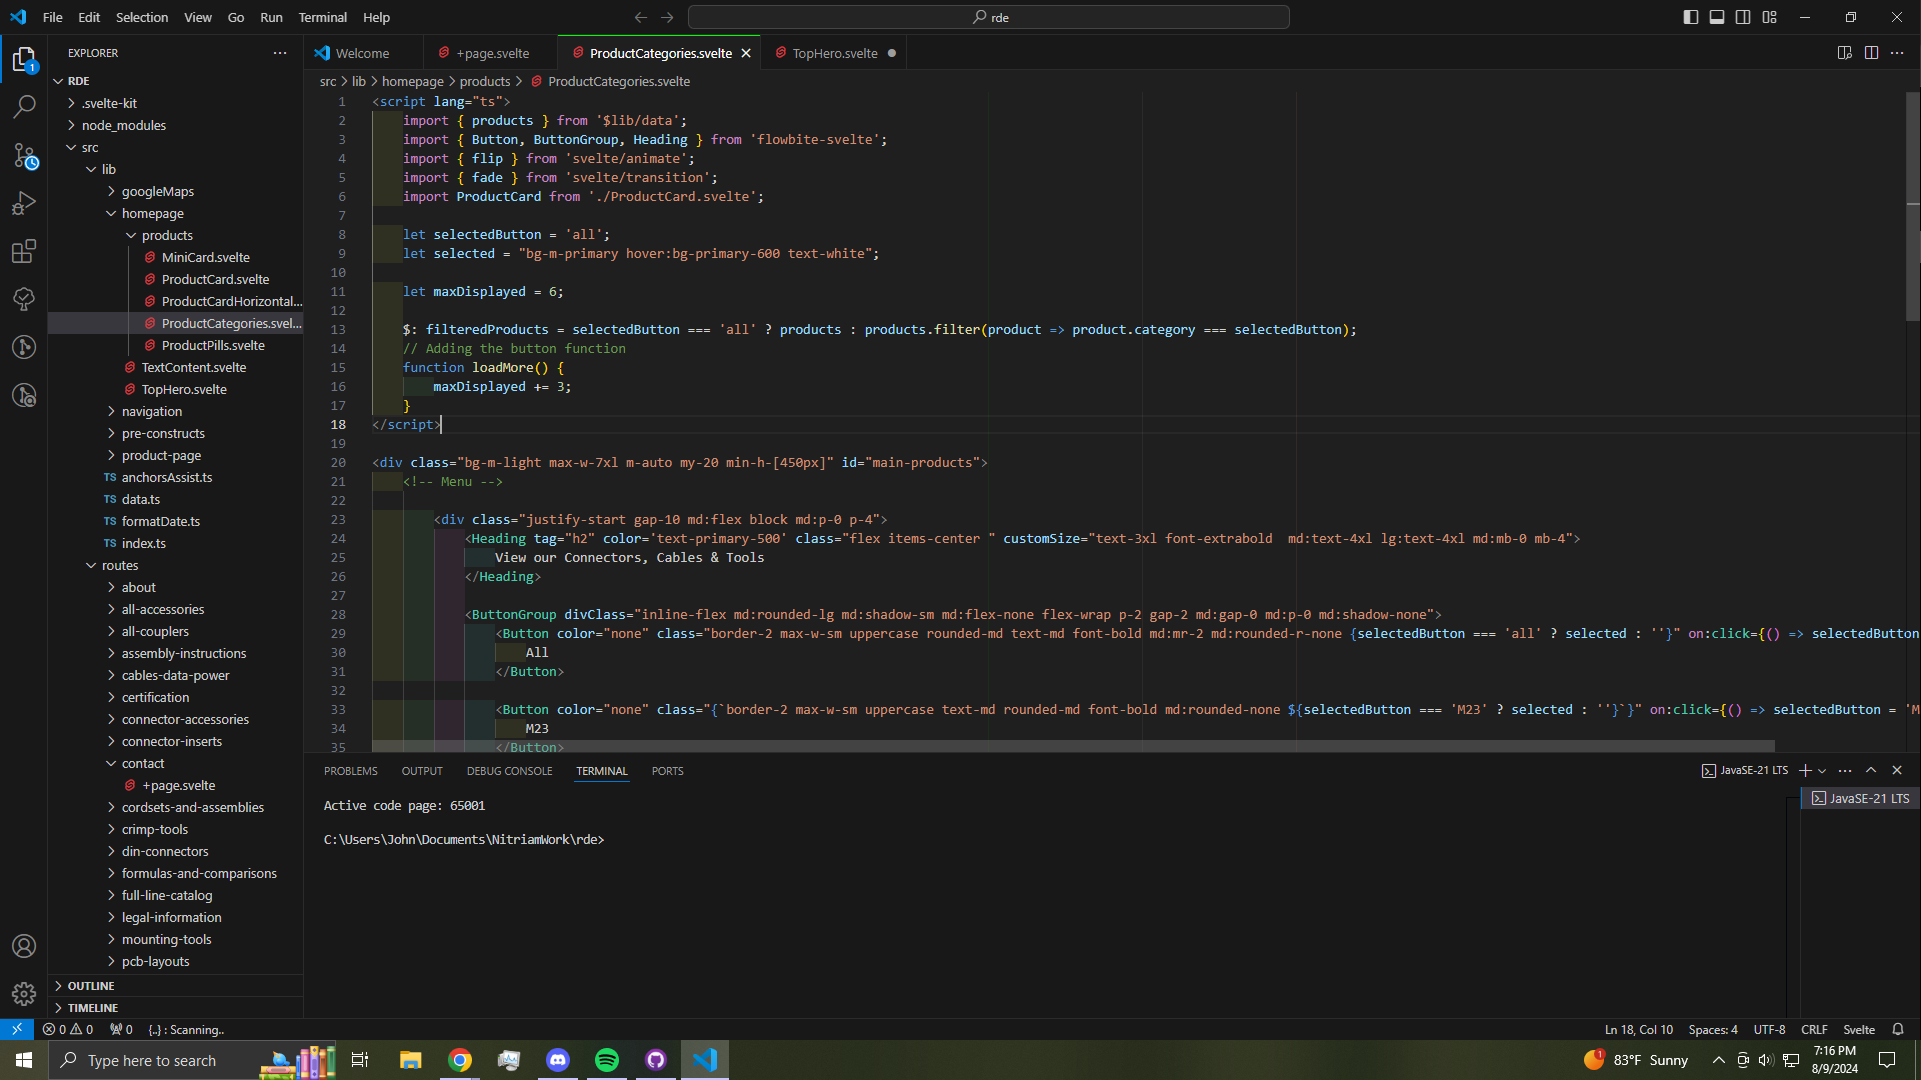Click Svelte language mode in status bar
1921x1080 pixels.
point(1859,1029)
